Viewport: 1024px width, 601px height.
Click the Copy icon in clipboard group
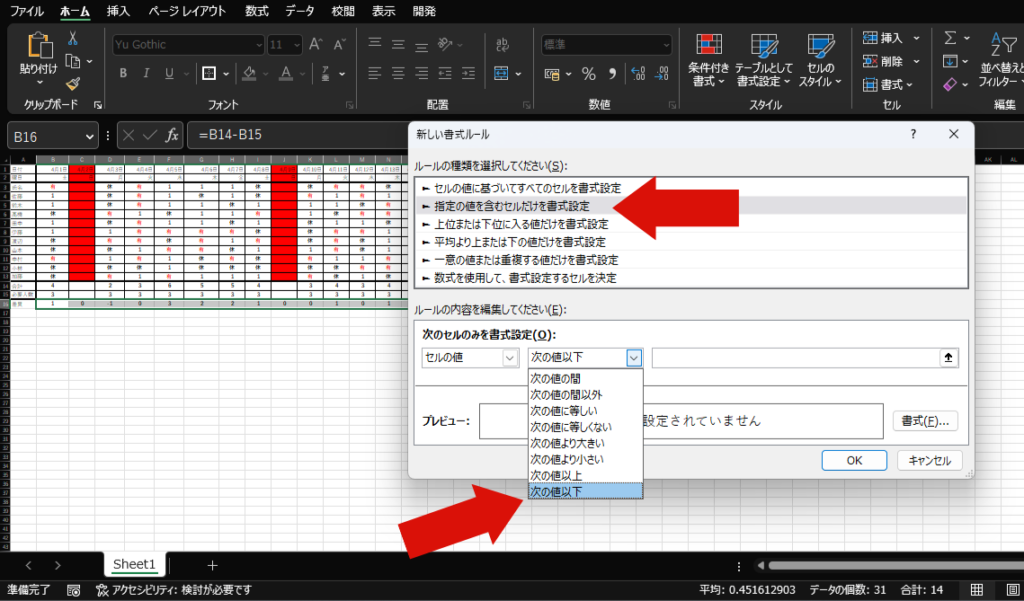coord(73,61)
